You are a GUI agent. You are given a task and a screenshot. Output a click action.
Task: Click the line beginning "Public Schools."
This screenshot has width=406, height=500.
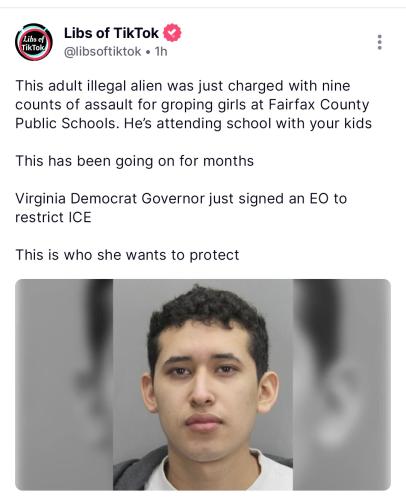point(193,123)
